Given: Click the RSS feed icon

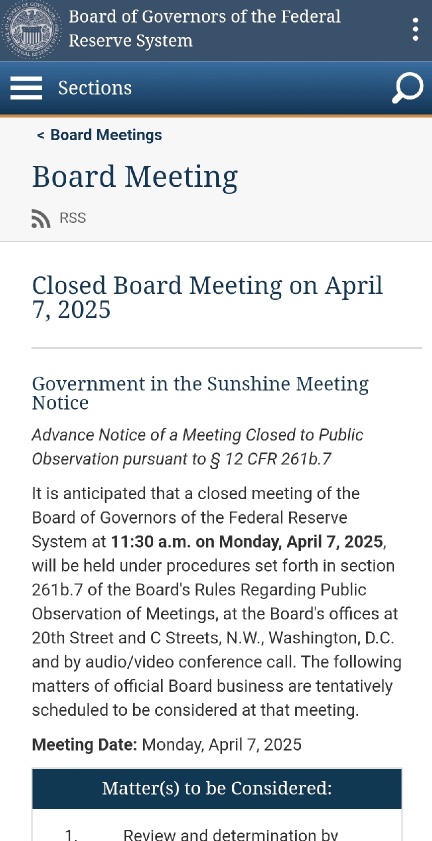Looking at the screenshot, I should click(x=41, y=218).
